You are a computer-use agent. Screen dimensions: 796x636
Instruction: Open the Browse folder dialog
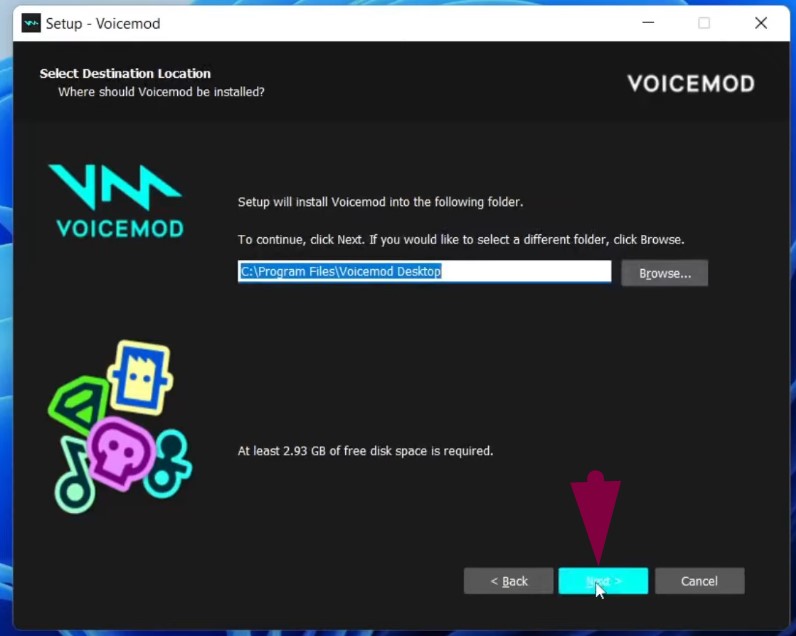665,273
